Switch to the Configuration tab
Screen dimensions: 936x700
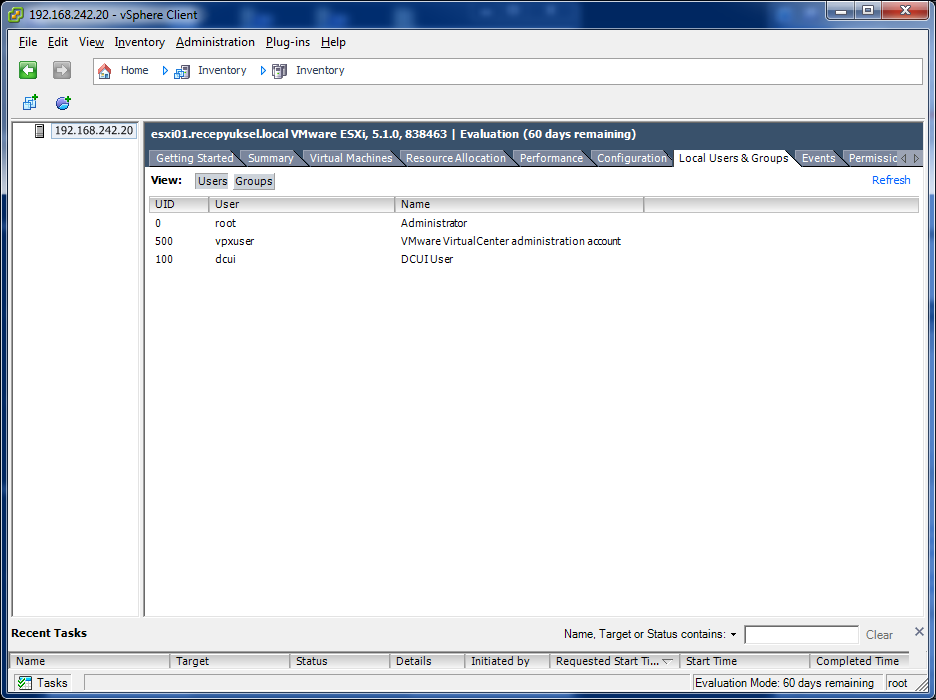click(x=632, y=158)
